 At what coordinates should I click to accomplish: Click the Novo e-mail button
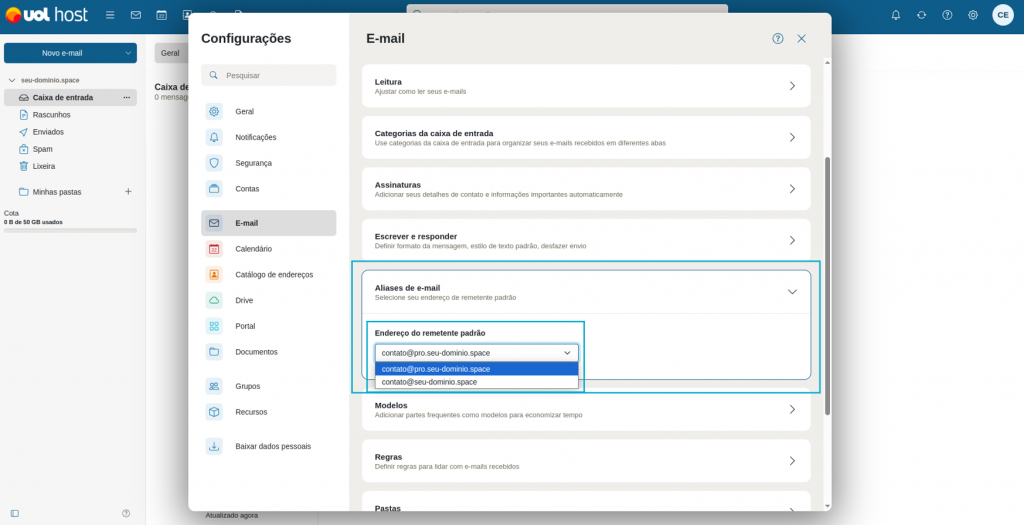(x=62, y=53)
